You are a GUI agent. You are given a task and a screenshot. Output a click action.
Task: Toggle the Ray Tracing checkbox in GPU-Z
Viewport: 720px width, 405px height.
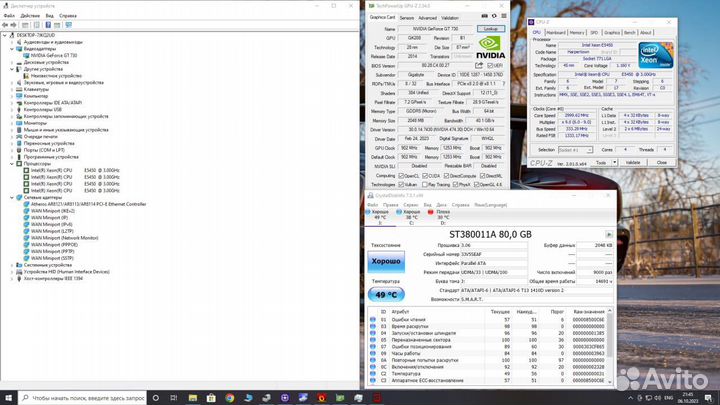pos(425,185)
